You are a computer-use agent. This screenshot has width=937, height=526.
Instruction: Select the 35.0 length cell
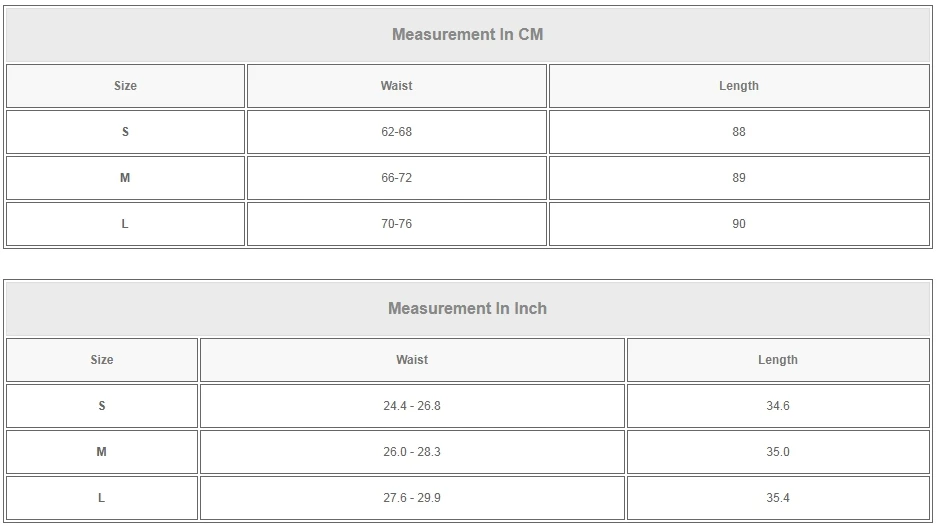[777, 452]
